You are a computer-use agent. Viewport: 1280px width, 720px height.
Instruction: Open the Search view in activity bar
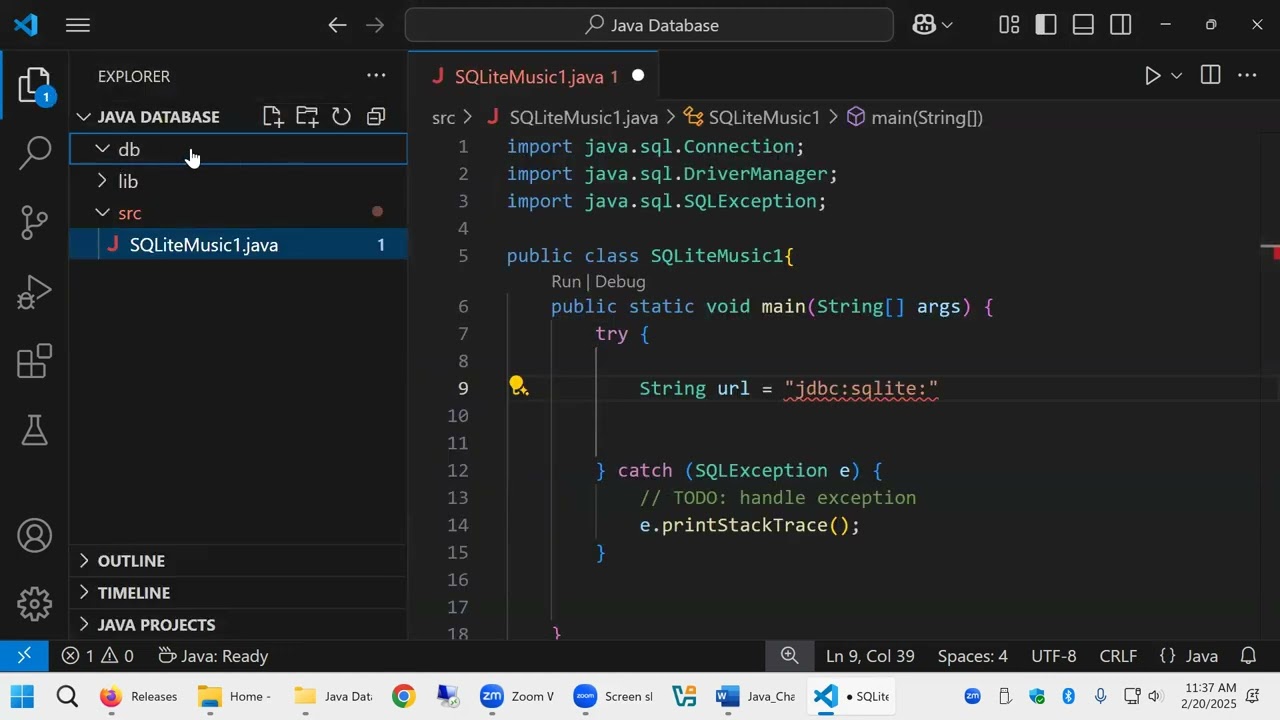click(x=34, y=153)
